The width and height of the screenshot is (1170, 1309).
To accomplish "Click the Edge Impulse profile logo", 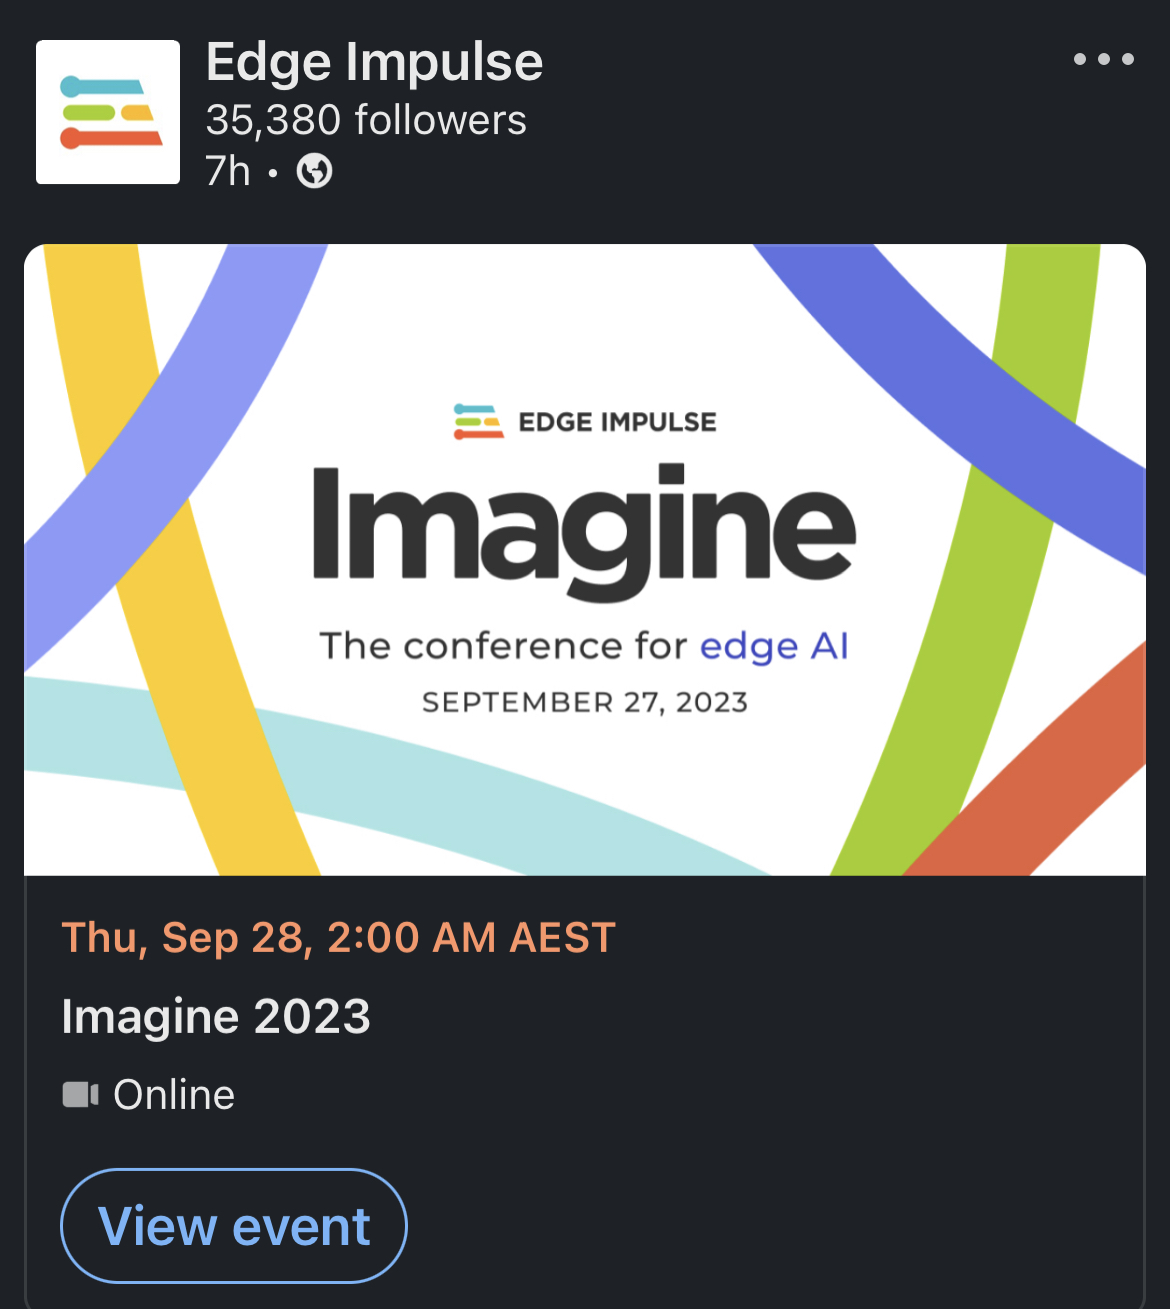I will pyautogui.click(x=108, y=112).
